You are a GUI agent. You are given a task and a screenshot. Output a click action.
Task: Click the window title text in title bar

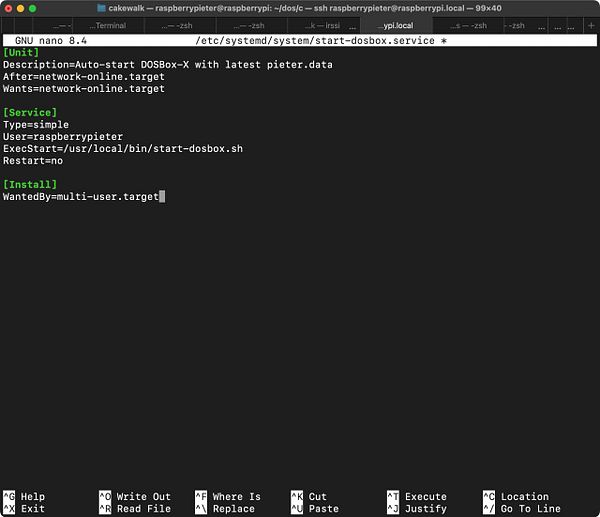[x=305, y=8]
